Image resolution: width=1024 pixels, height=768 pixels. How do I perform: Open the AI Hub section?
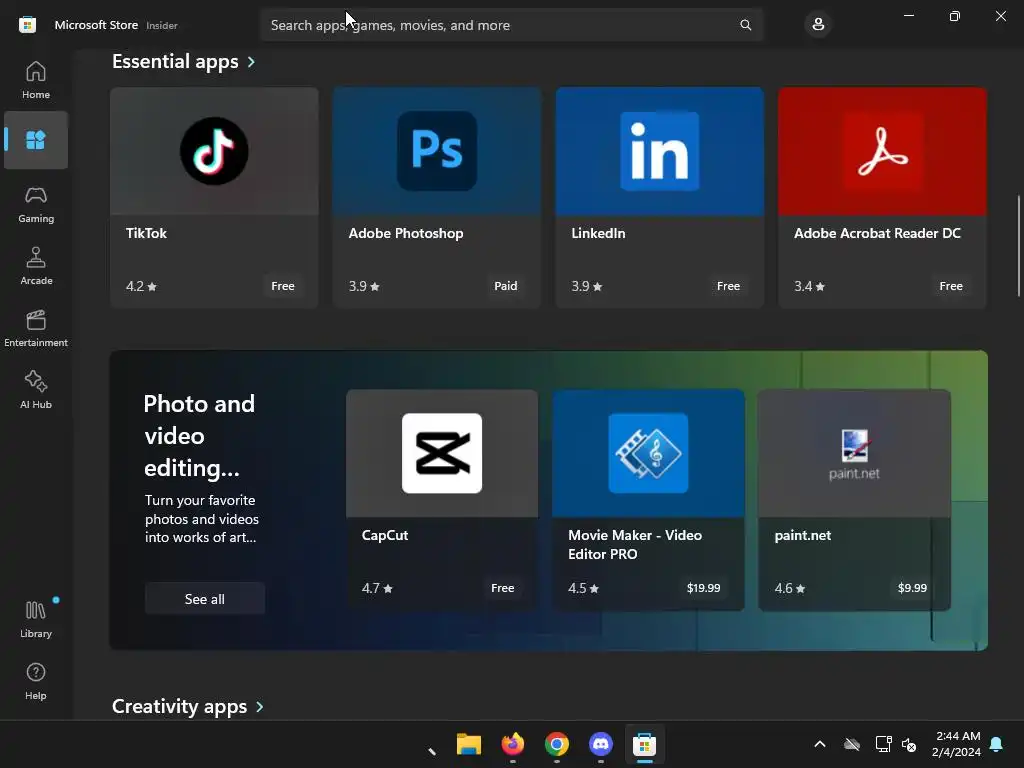[x=36, y=390]
